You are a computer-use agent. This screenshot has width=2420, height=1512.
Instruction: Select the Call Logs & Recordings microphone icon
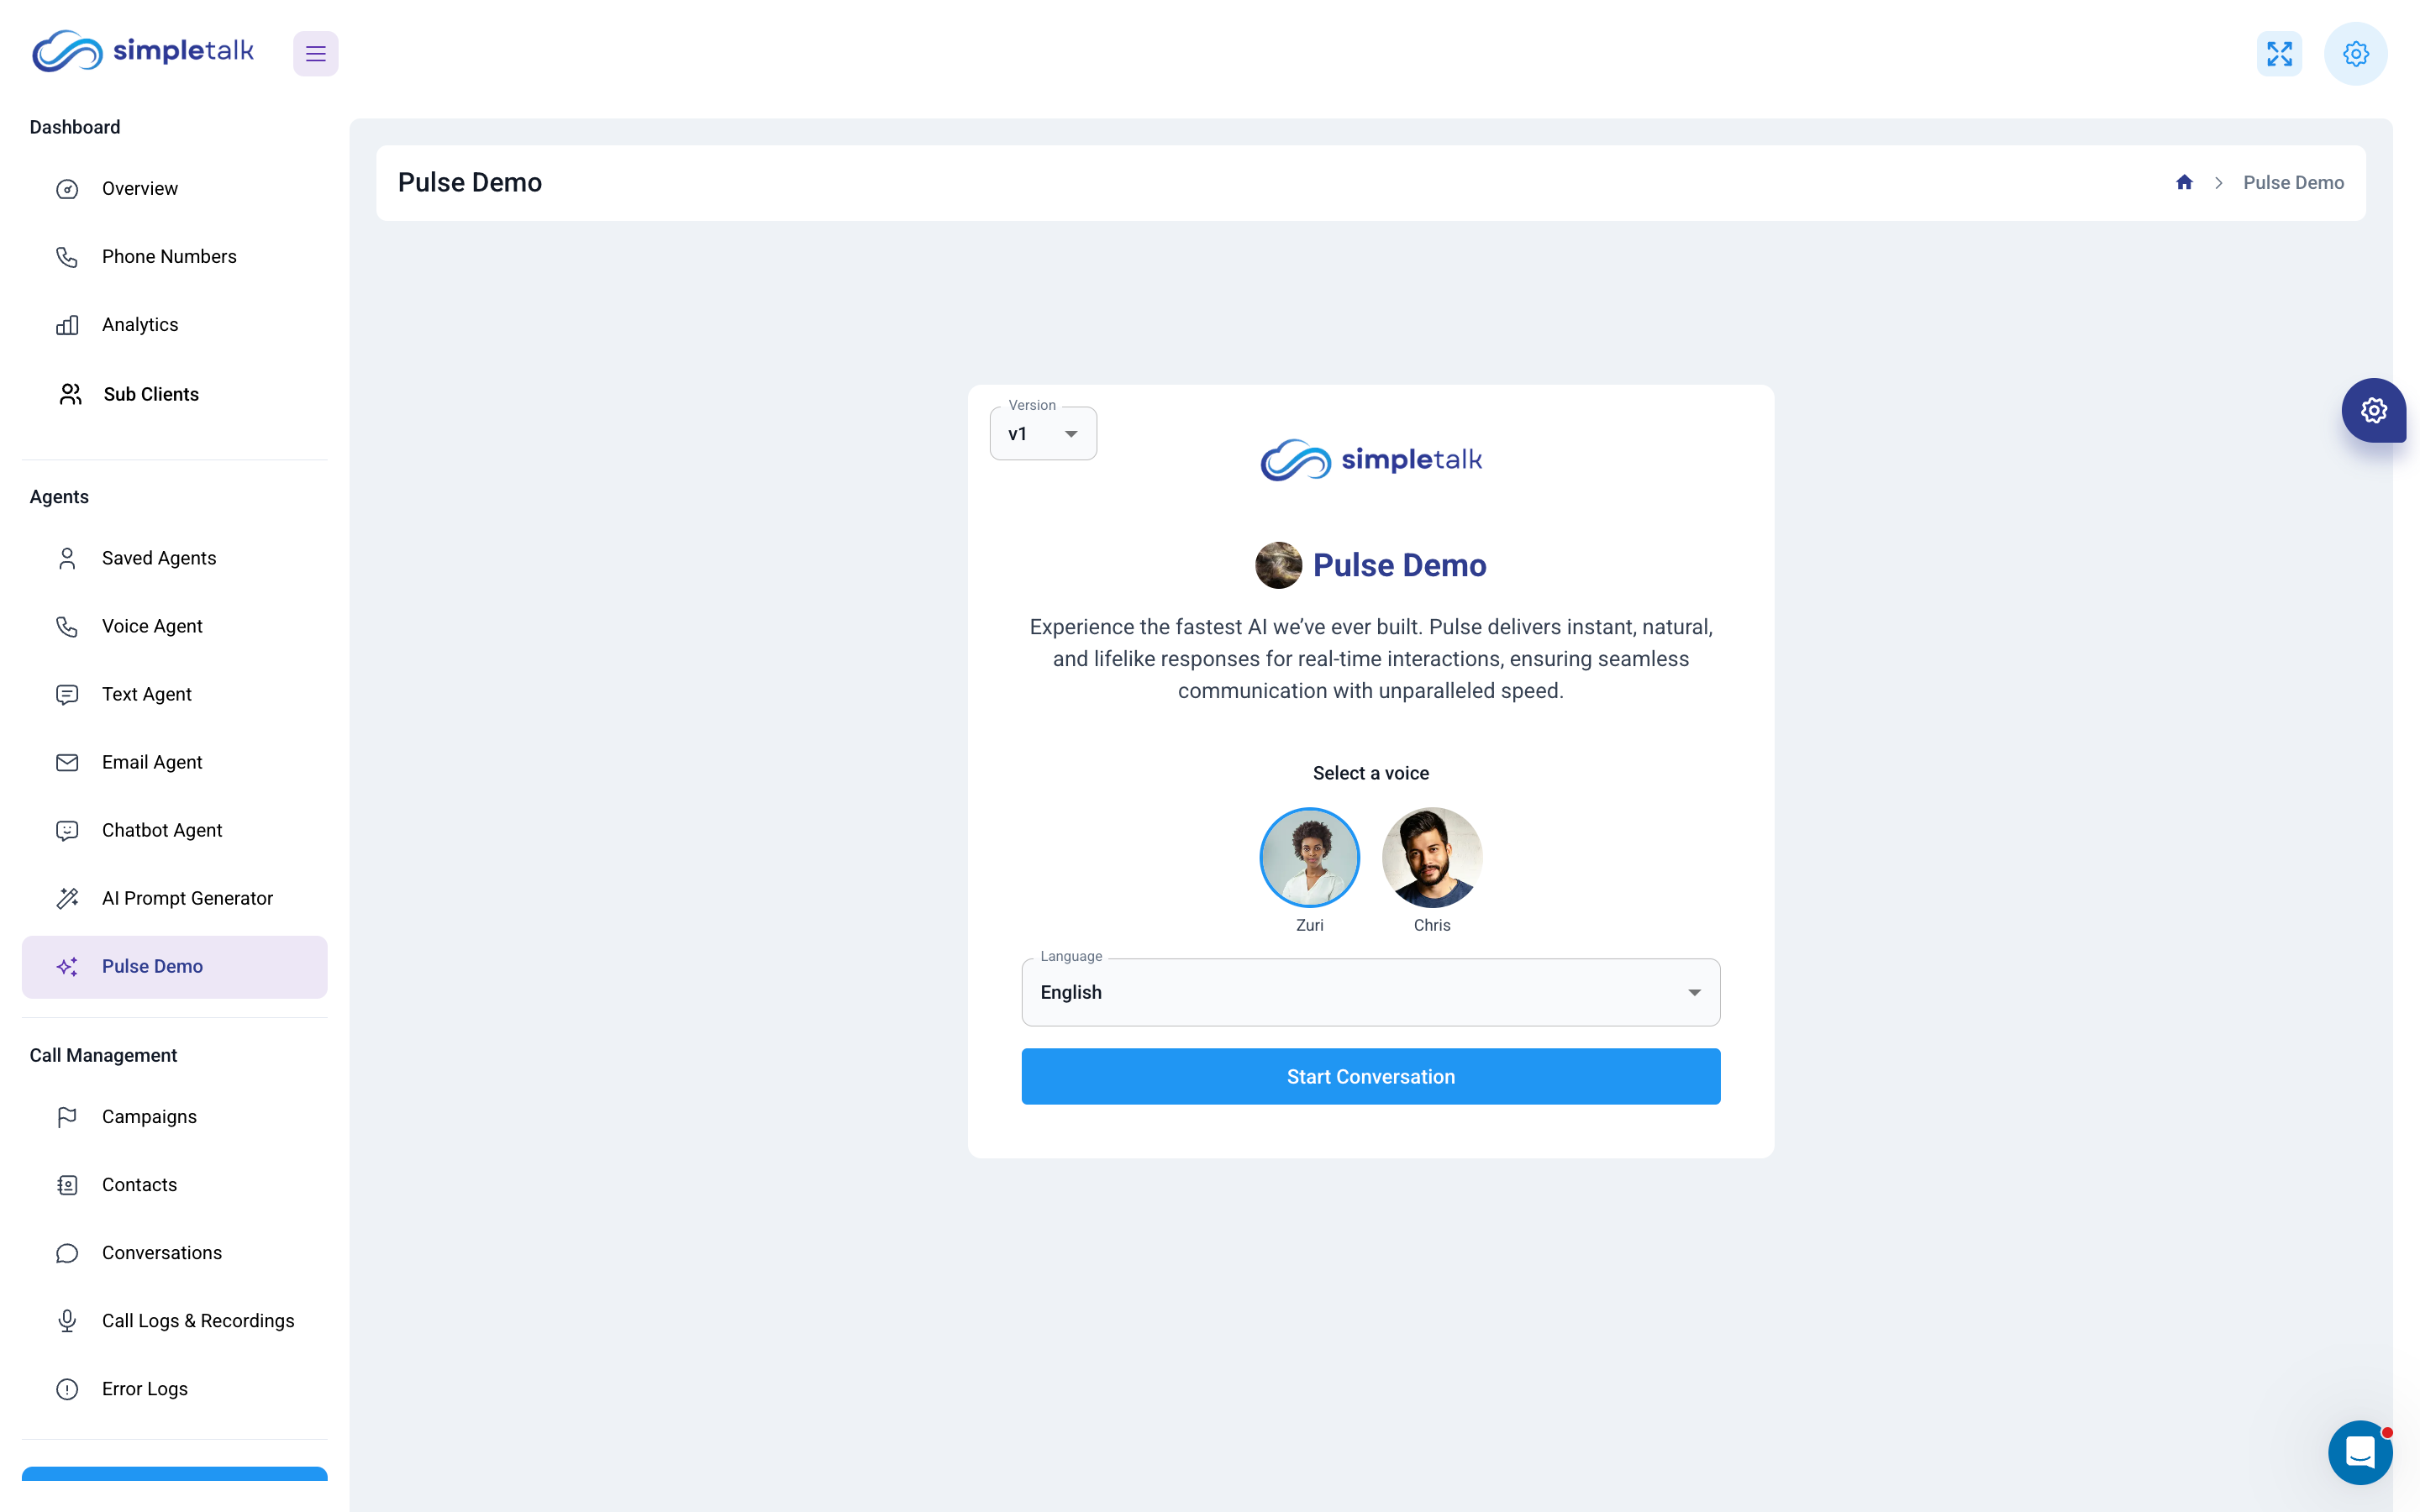coord(67,1320)
